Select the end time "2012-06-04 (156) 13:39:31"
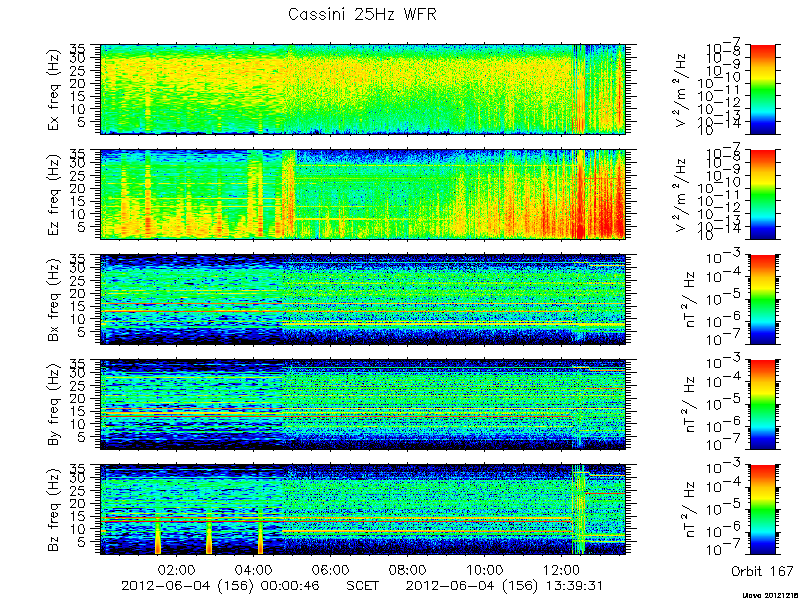The height and width of the screenshot is (600, 800). 505,585
